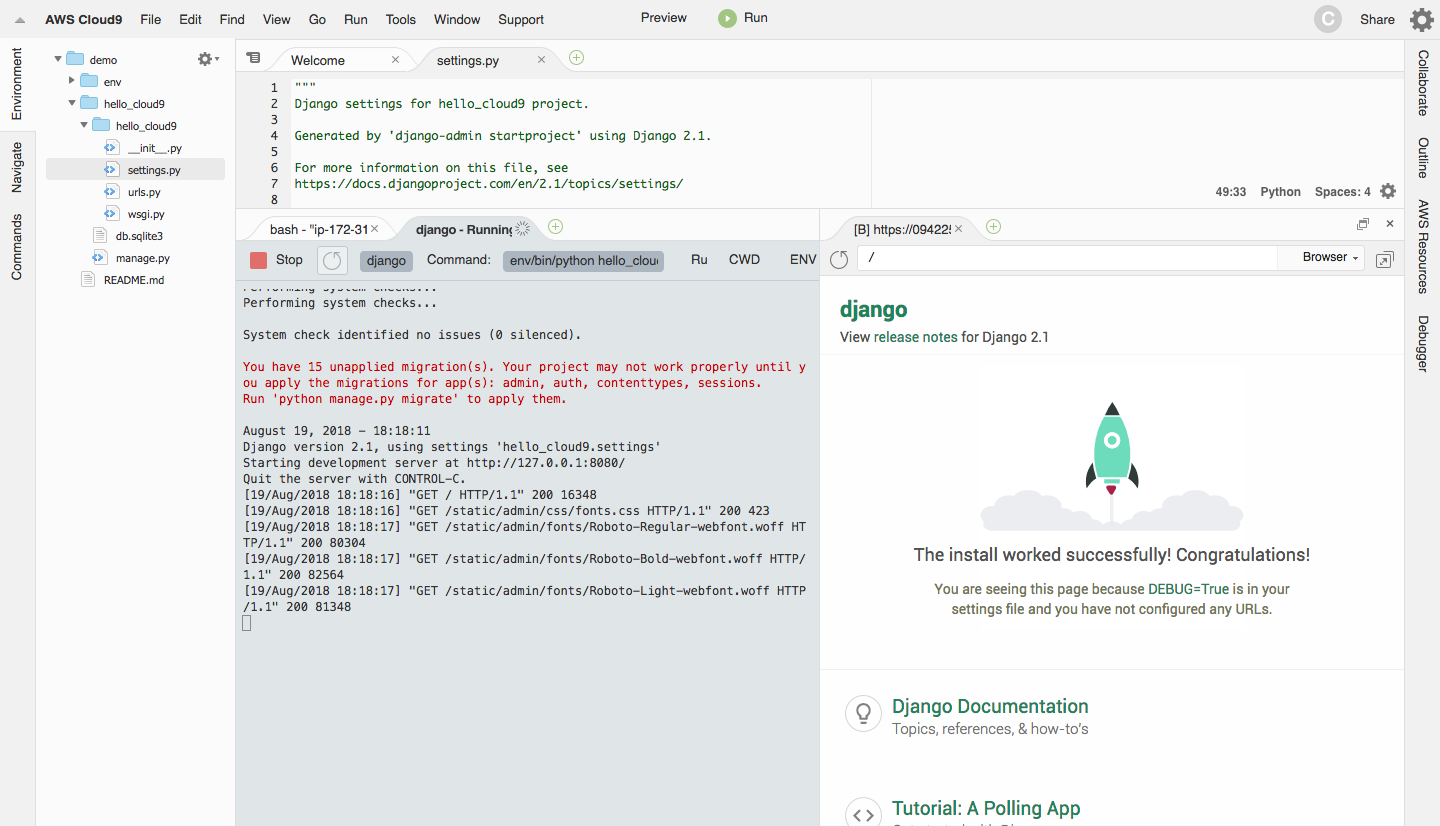
Task: Open the Edit menu
Action: pos(190,19)
